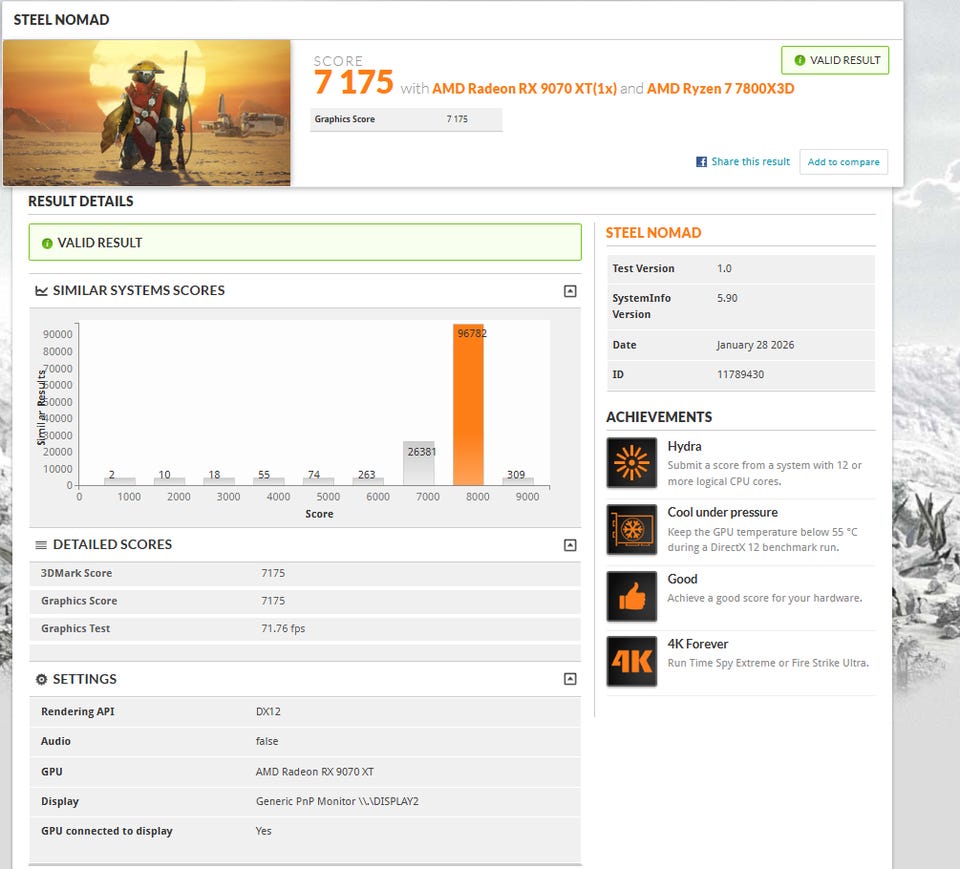Click the Hydra achievement icon
Screen dimensions: 960x869
(x=631, y=462)
